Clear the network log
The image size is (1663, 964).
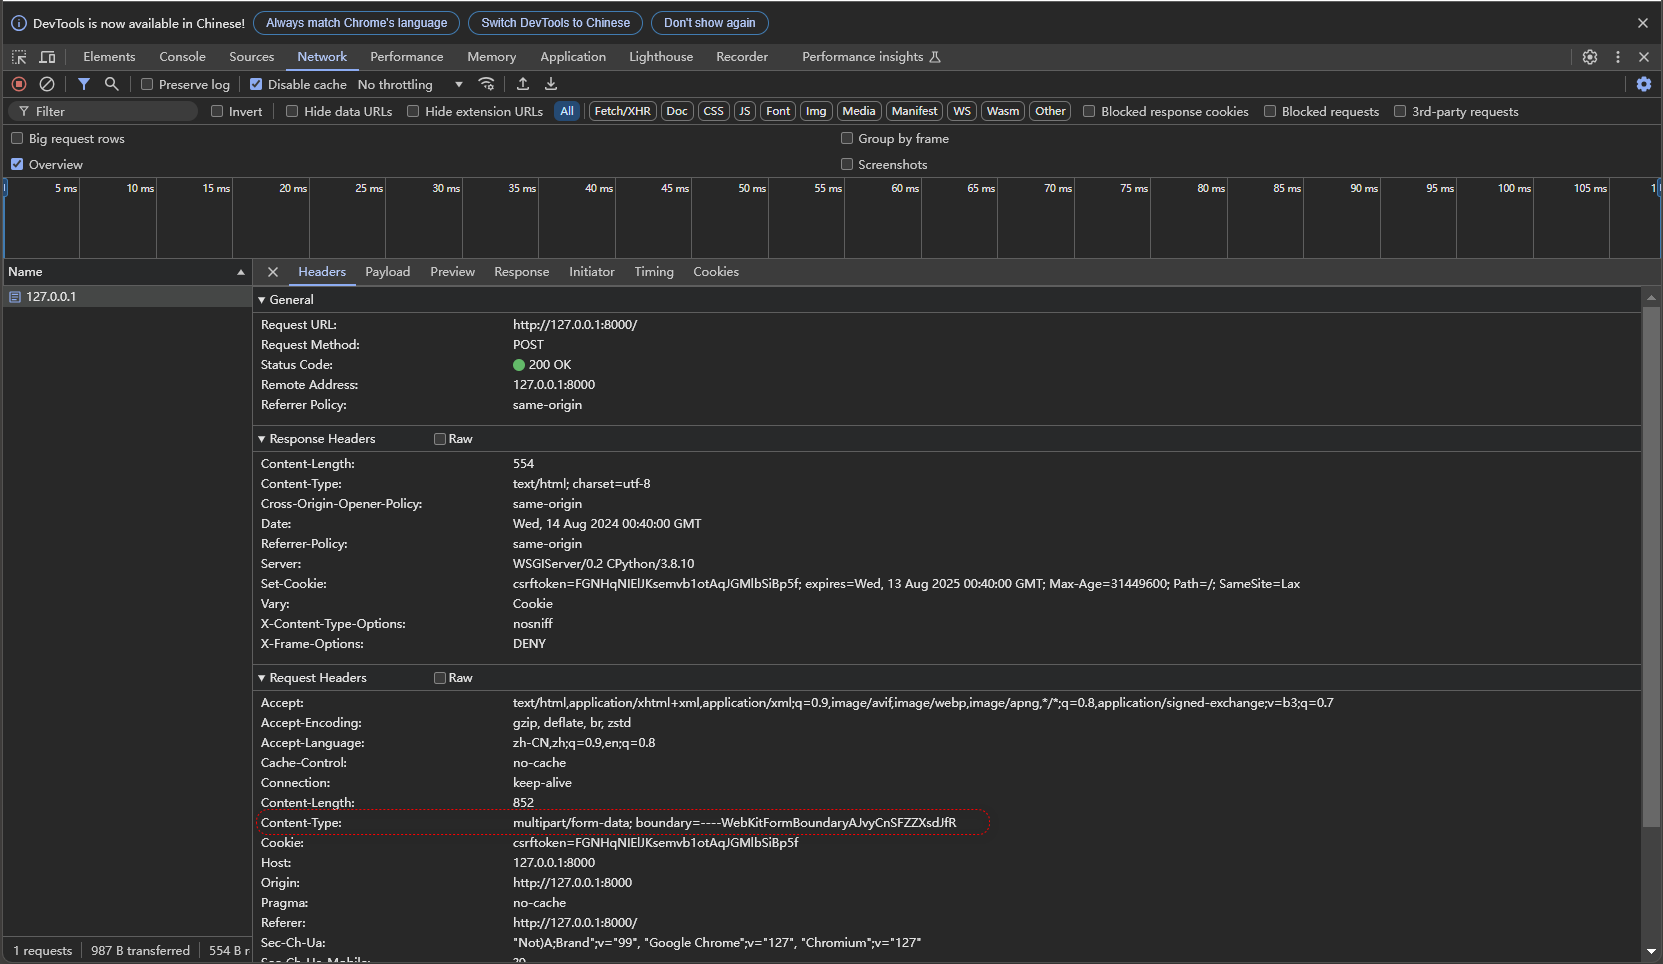pyautogui.click(x=47, y=84)
